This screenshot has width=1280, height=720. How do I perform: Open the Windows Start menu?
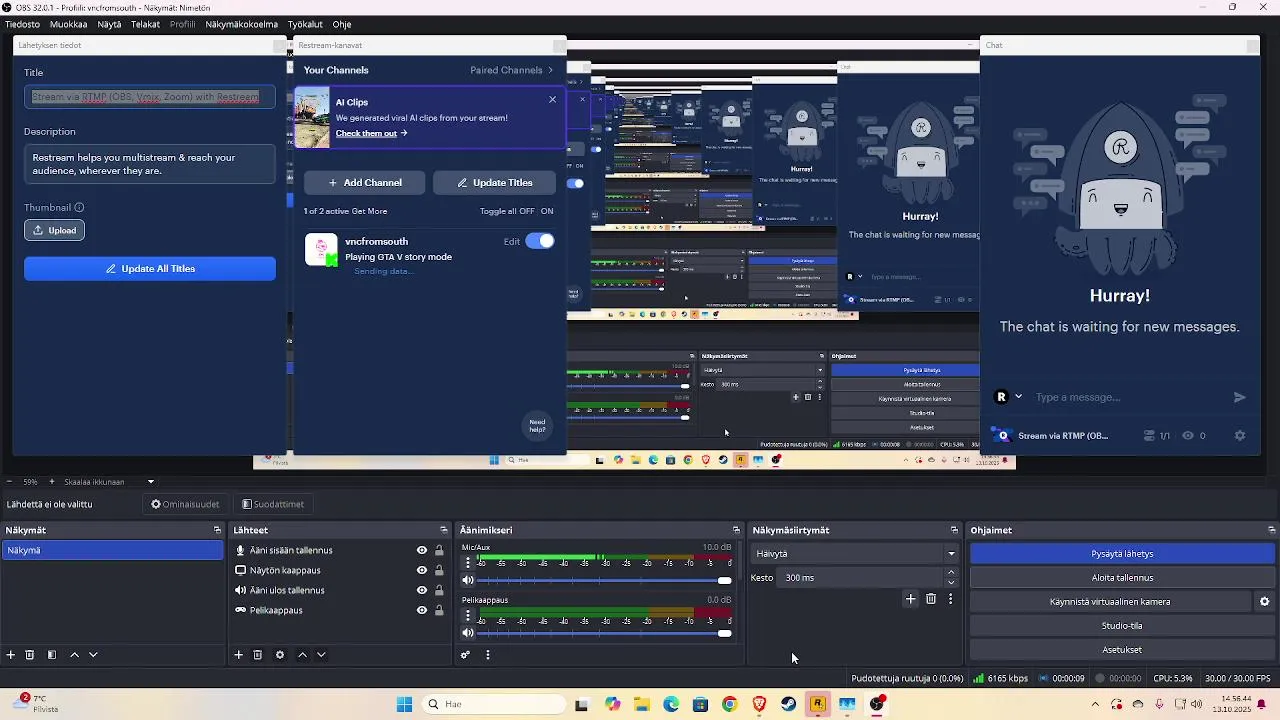pyautogui.click(x=404, y=704)
